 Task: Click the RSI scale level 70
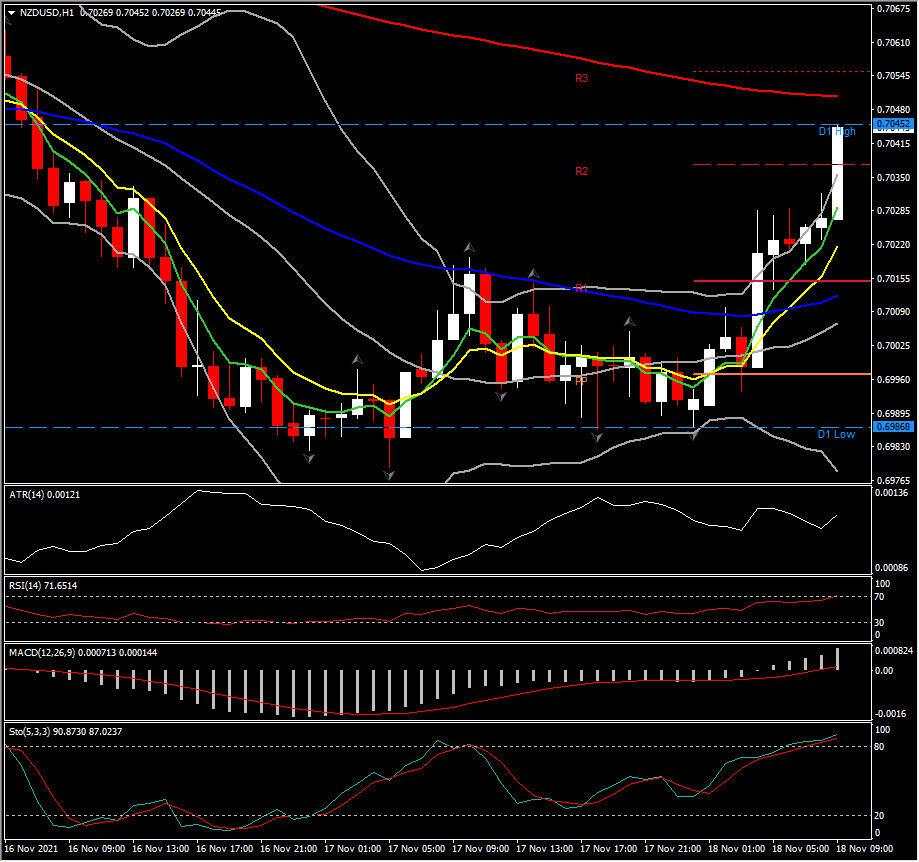880,597
